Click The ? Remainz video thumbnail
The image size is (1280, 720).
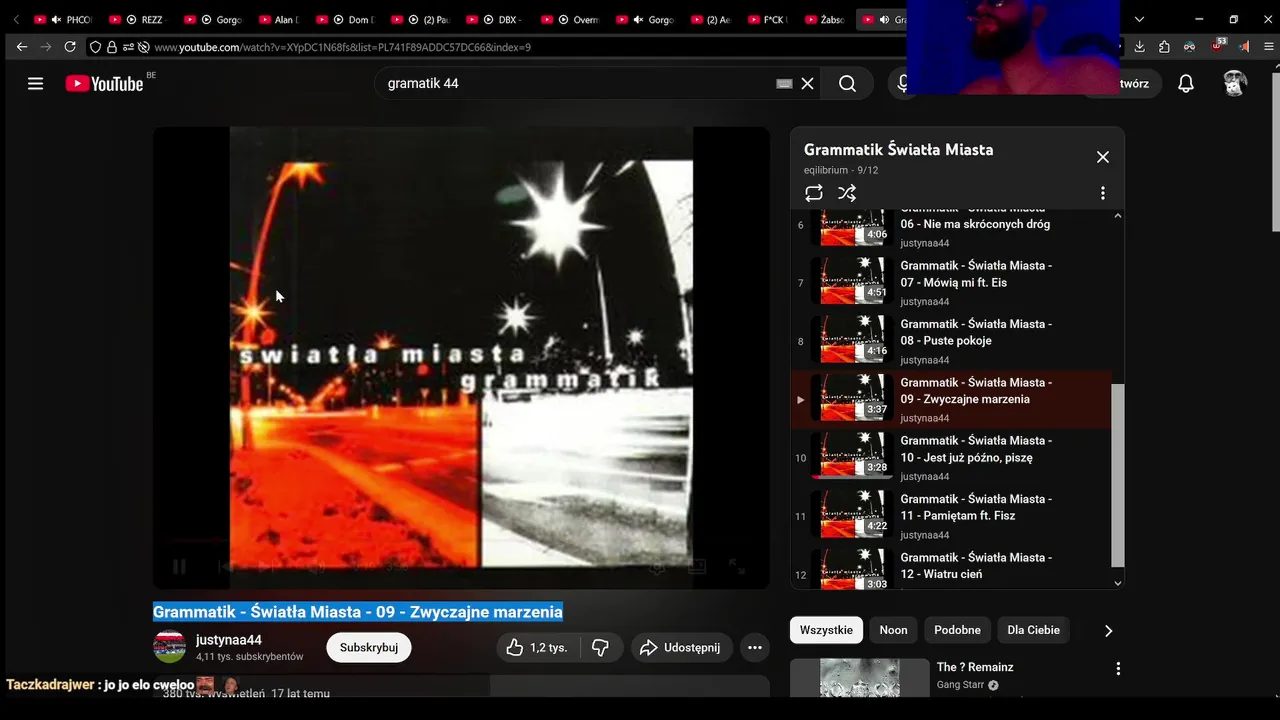coord(860,678)
